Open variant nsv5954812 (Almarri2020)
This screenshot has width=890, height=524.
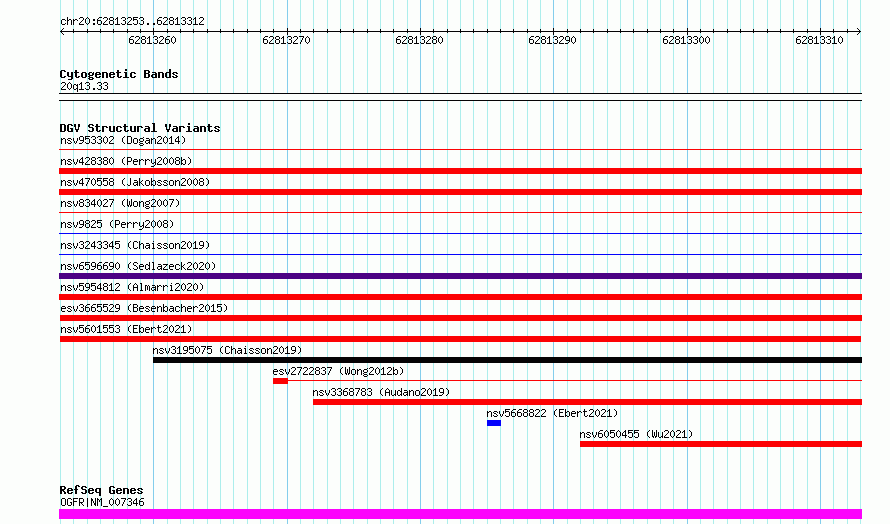pyautogui.click(x=132, y=287)
